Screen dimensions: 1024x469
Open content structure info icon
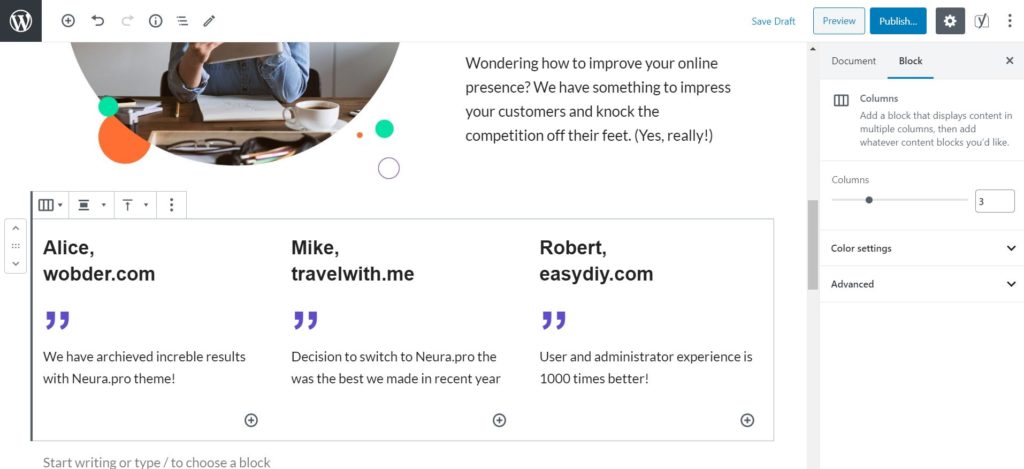click(x=155, y=21)
